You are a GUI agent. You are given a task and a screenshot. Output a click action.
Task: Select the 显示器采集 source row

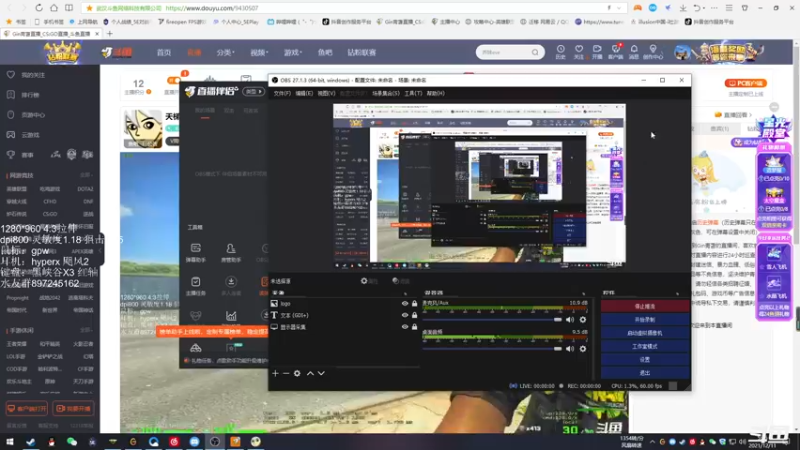click(344, 327)
